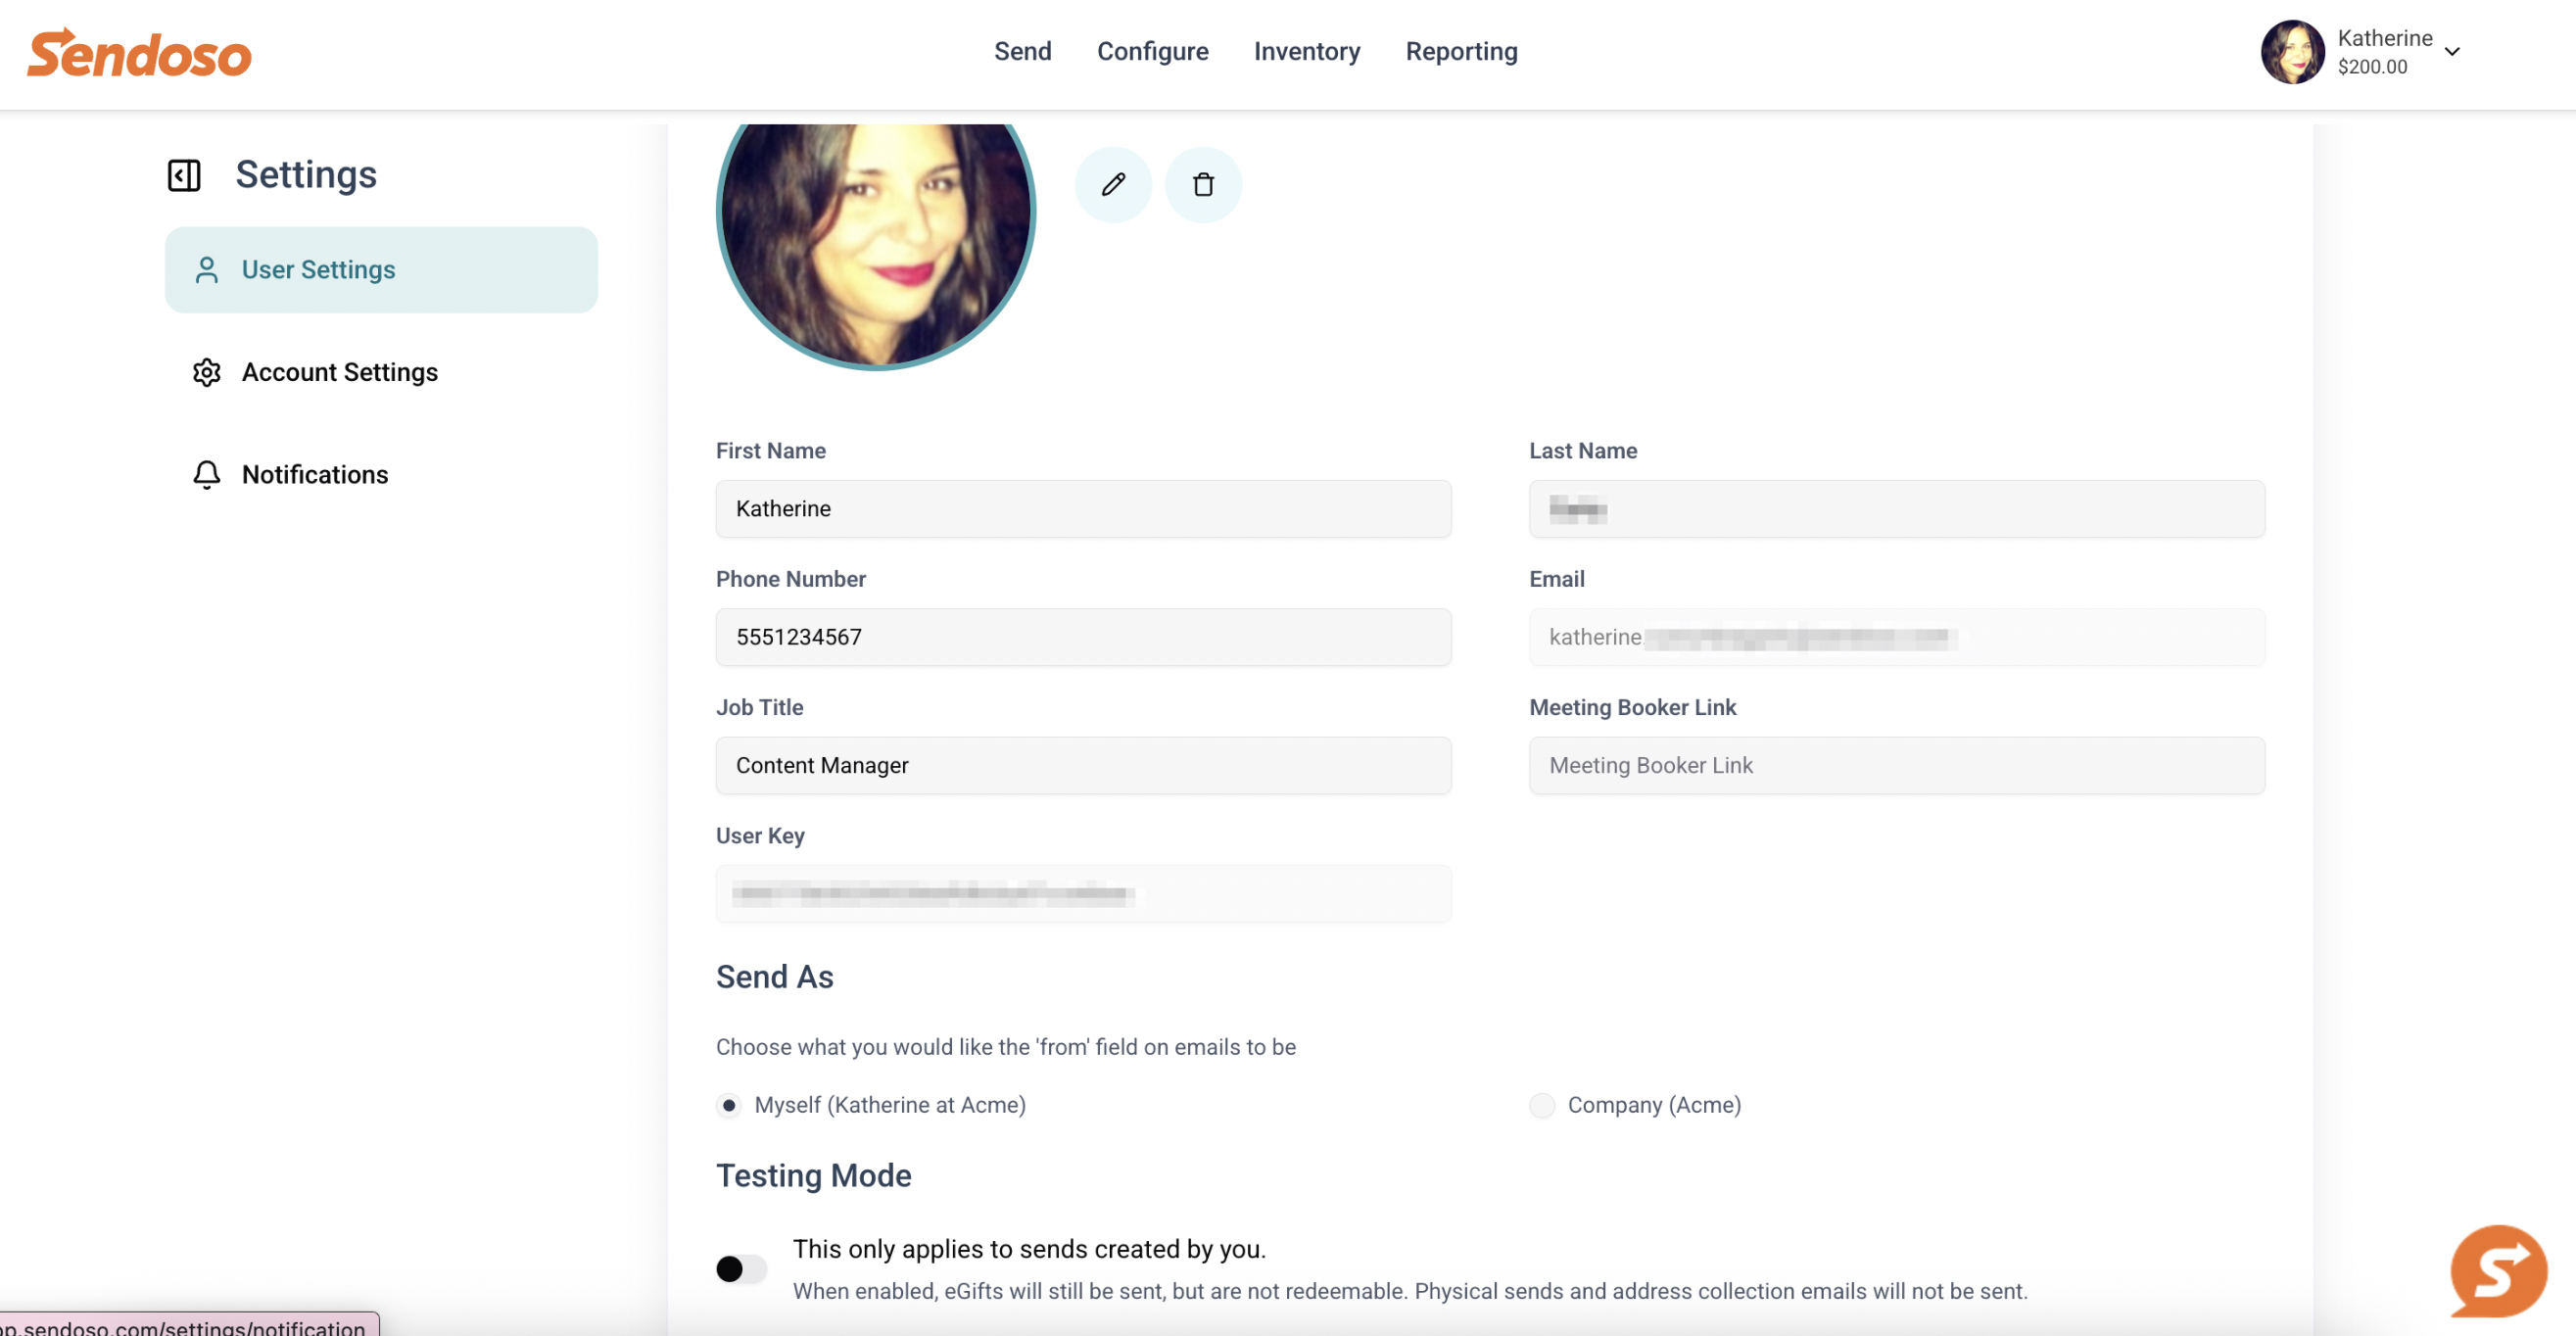Expand the Katherine account dropdown chevron
The image size is (2576, 1336).
pyautogui.click(x=2452, y=52)
